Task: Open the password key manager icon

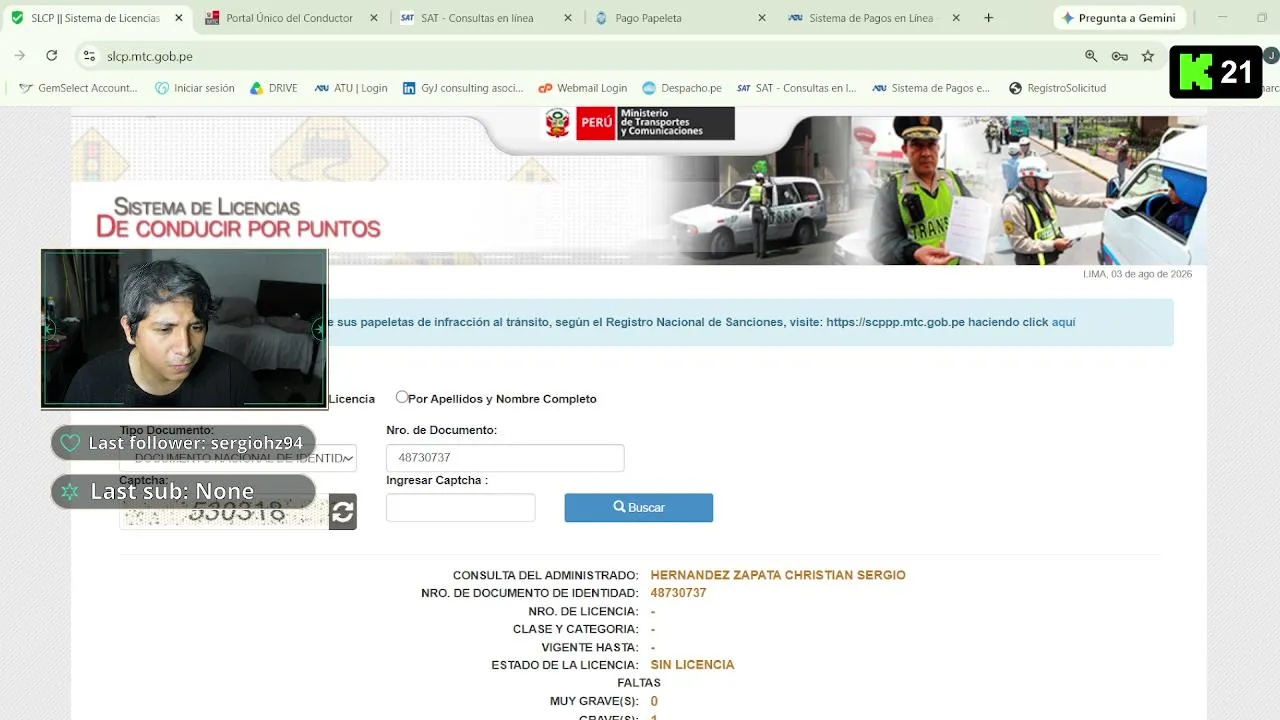Action: (x=1119, y=56)
